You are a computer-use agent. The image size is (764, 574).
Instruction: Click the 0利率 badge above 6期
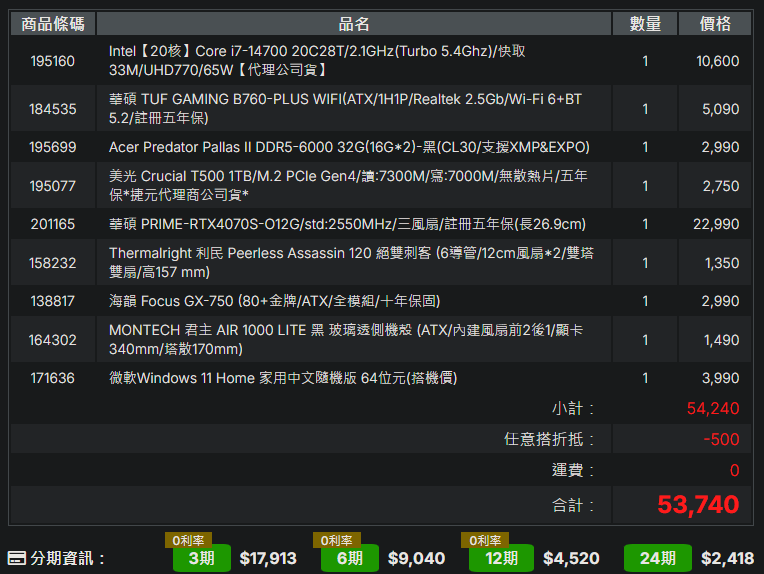(x=337, y=540)
